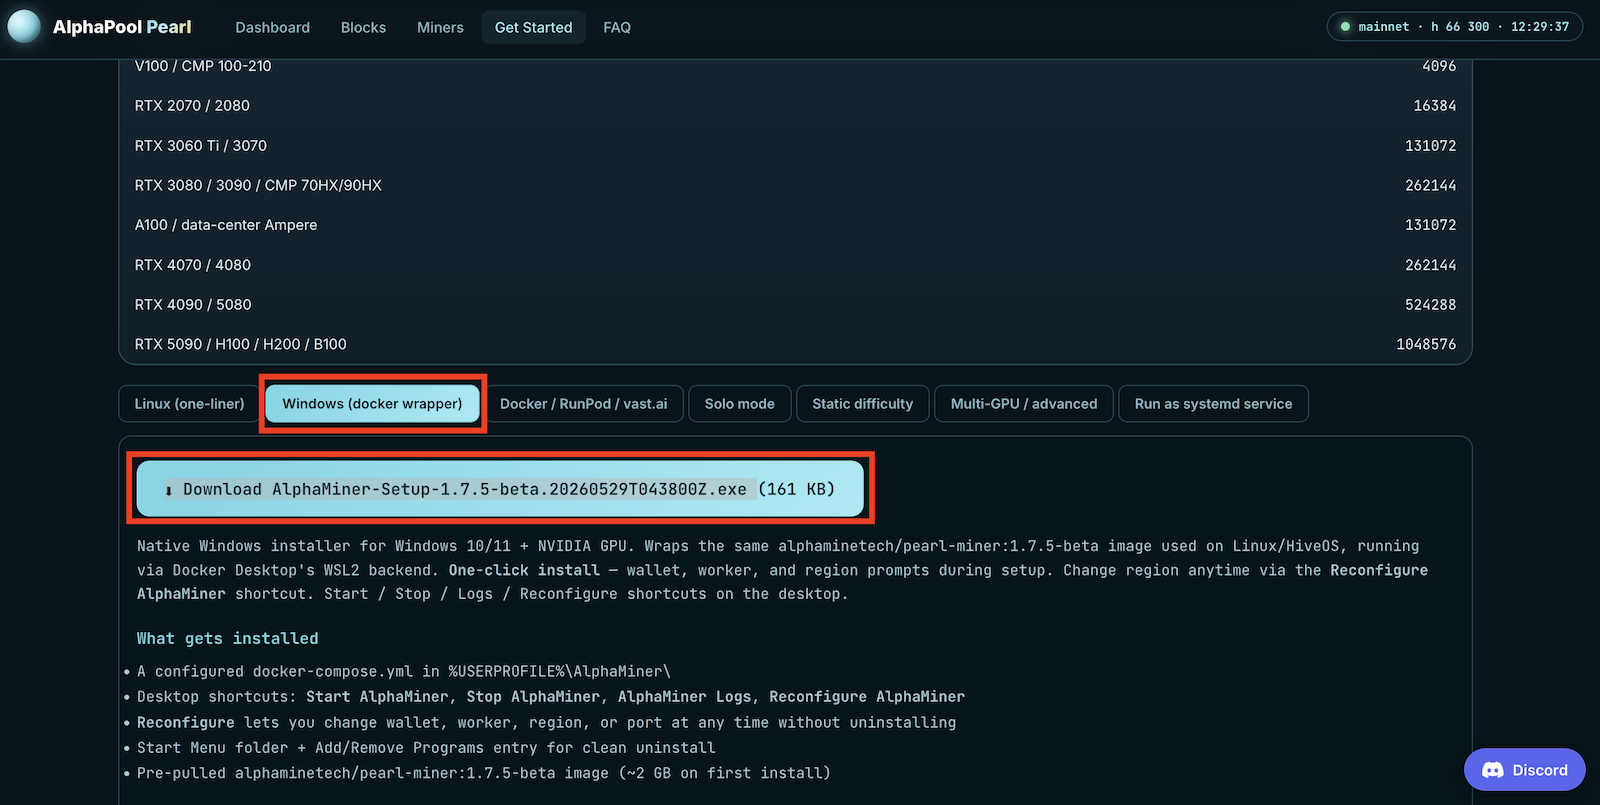The width and height of the screenshot is (1600, 805).
Task: Switch to Linux (one-liner) tab
Action: [x=189, y=404]
